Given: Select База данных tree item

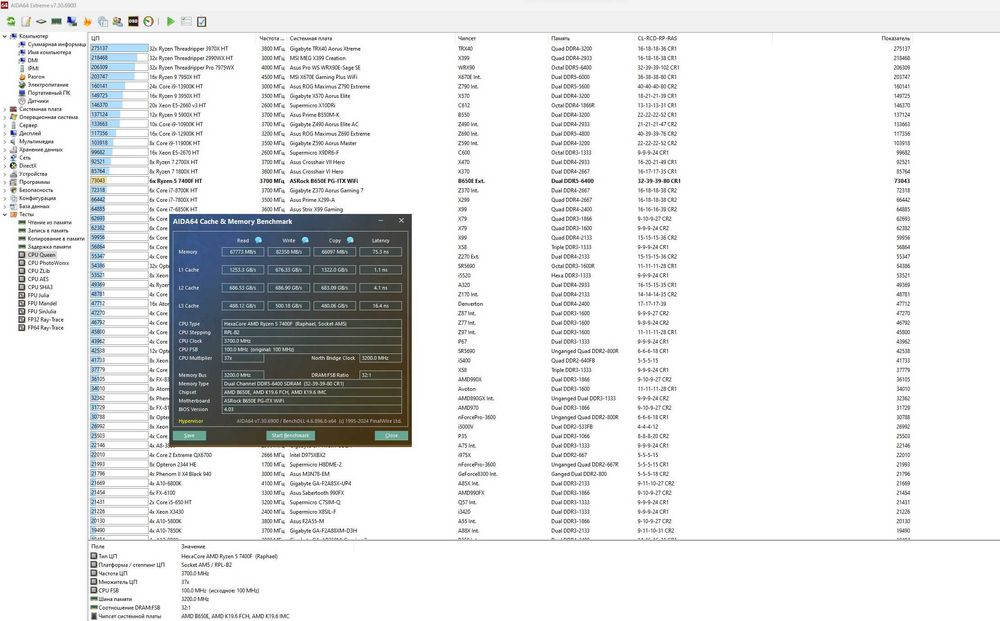Looking at the screenshot, I should pos(34,207).
